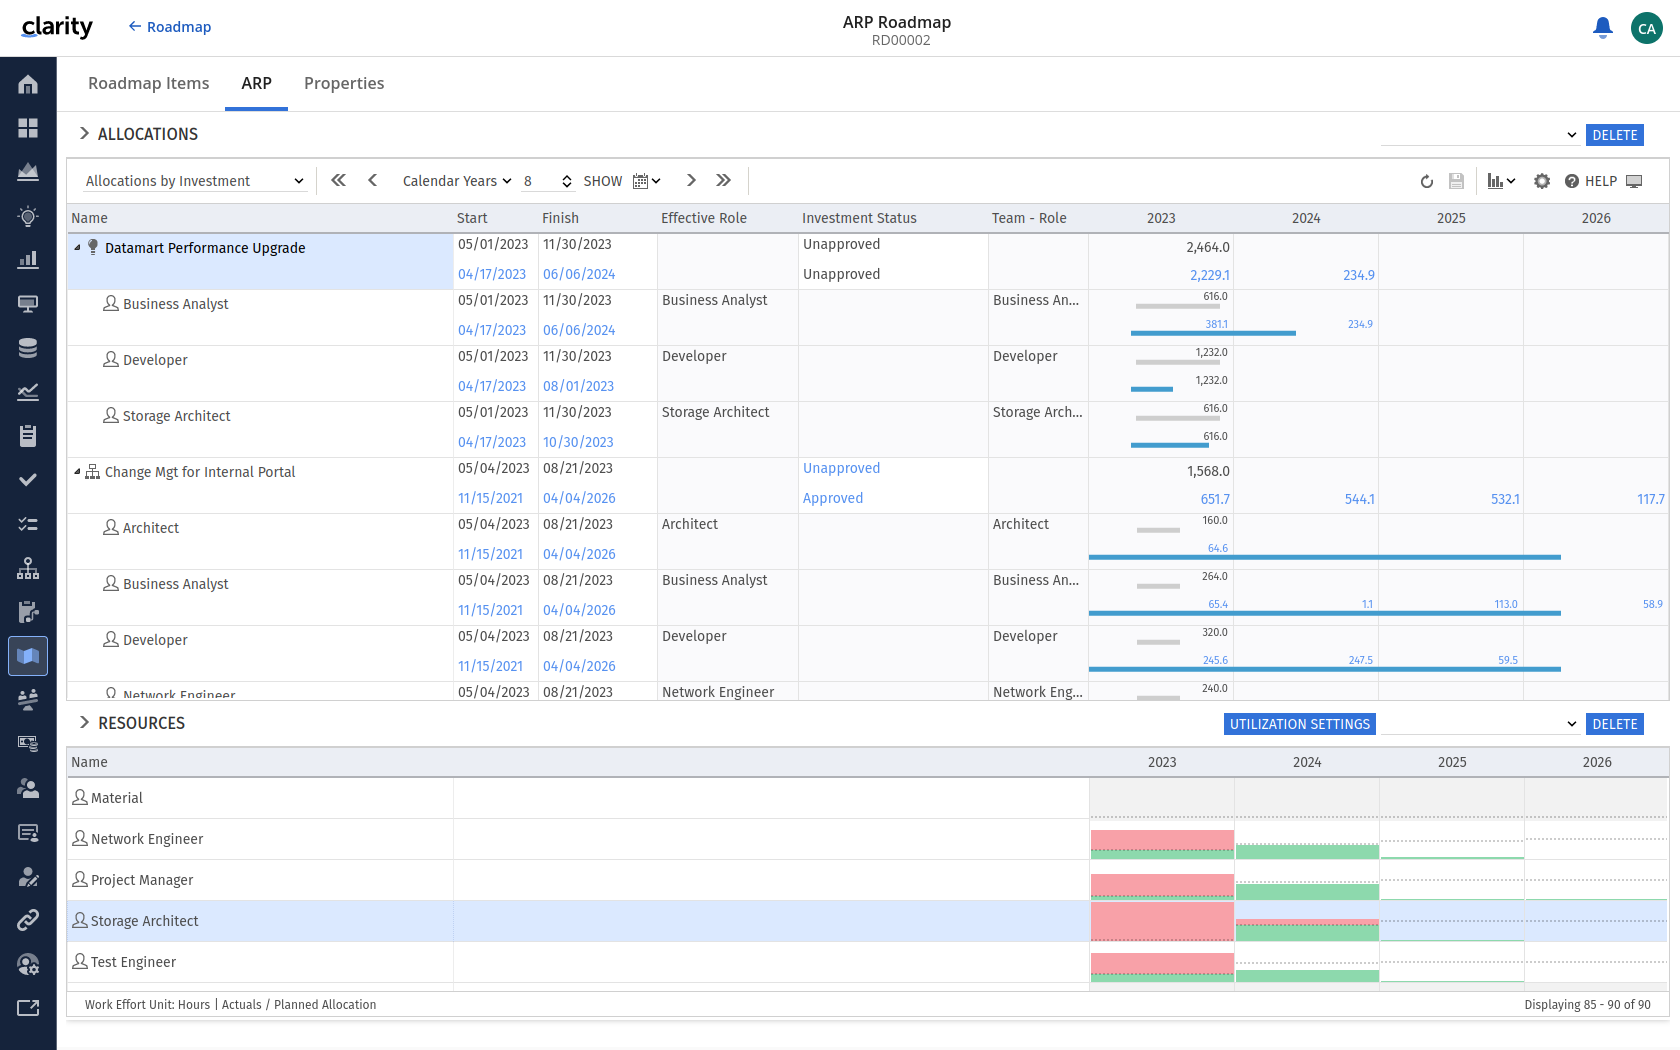
Task: Go back to Roadmap
Action: [x=169, y=27]
